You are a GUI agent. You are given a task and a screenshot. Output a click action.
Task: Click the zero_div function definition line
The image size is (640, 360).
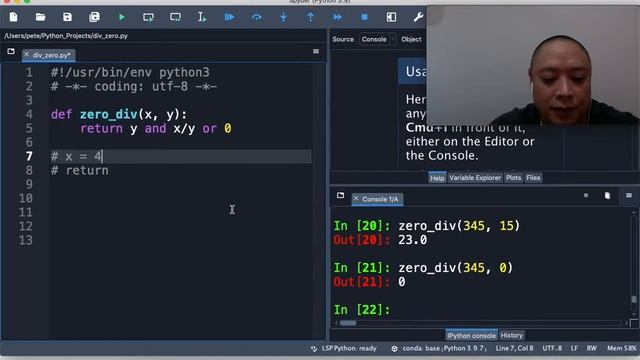click(119, 114)
